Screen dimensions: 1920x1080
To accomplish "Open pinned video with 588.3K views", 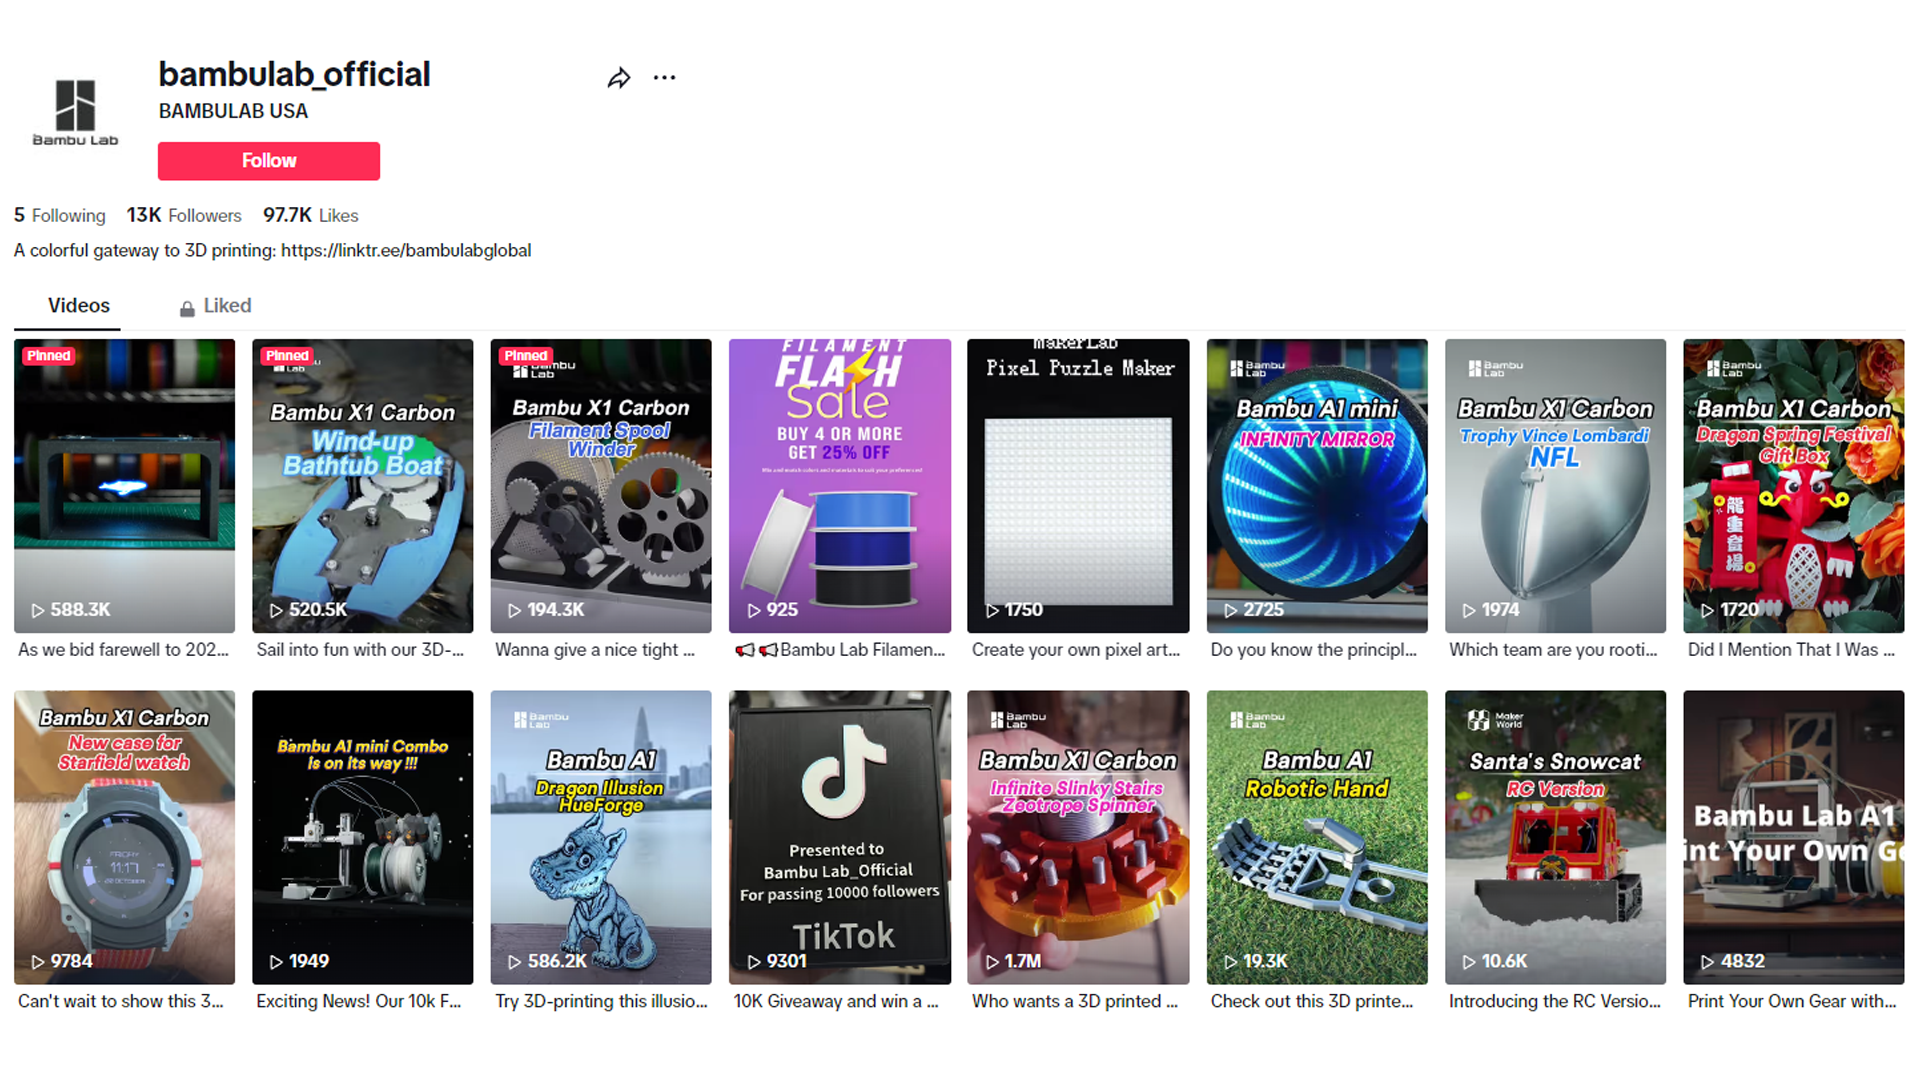I will pos(125,486).
